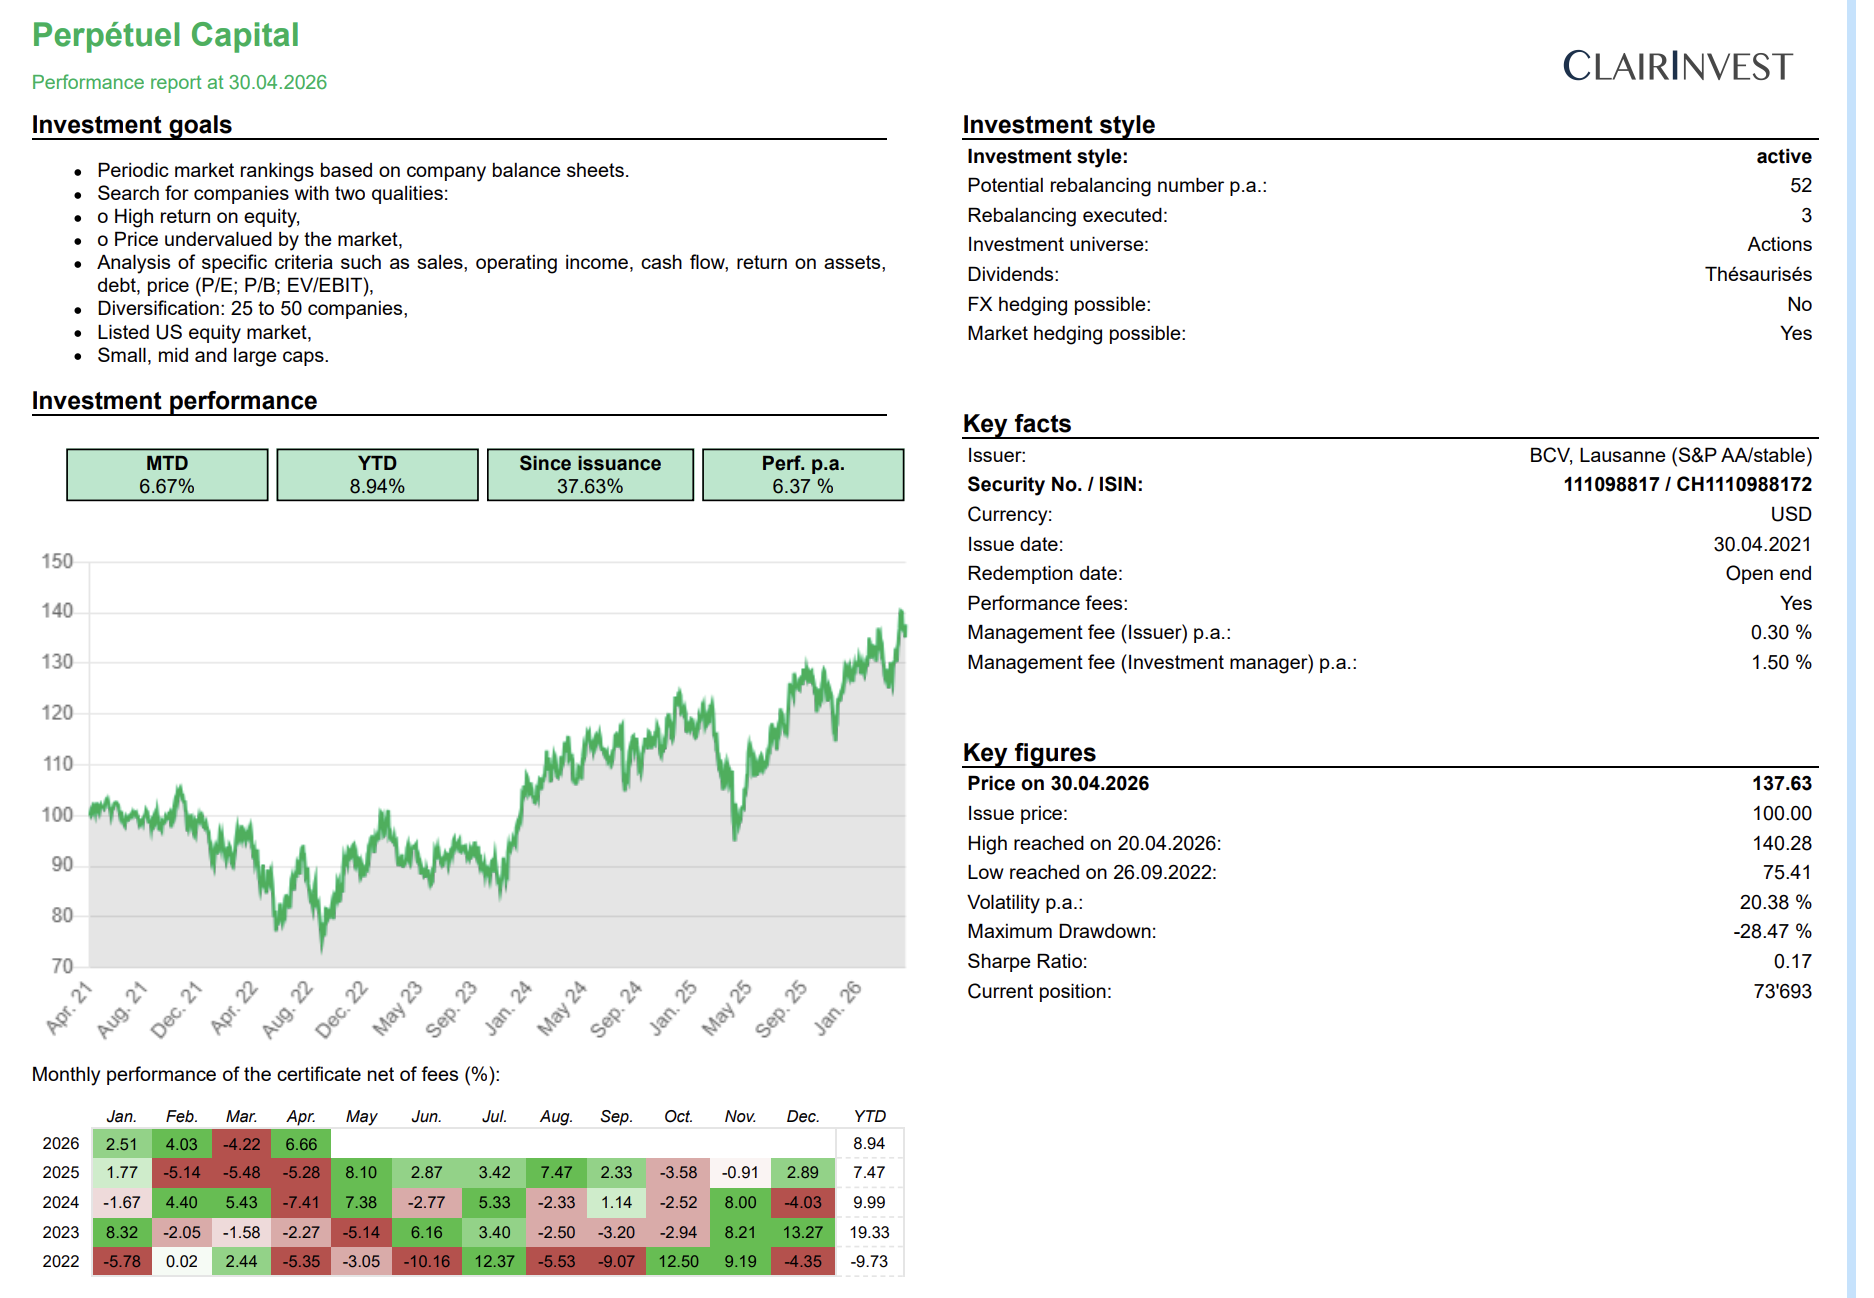The image size is (1874, 1298).
Task: Click the Investment performance heading
Action: coord(174,401)
